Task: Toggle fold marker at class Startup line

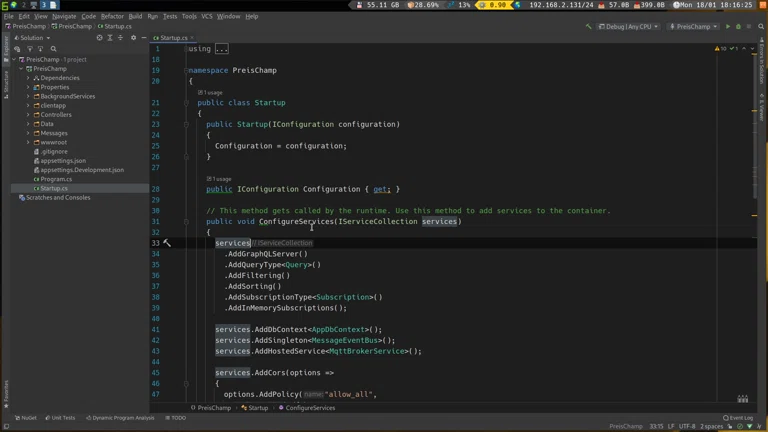Action: (186, 103)
